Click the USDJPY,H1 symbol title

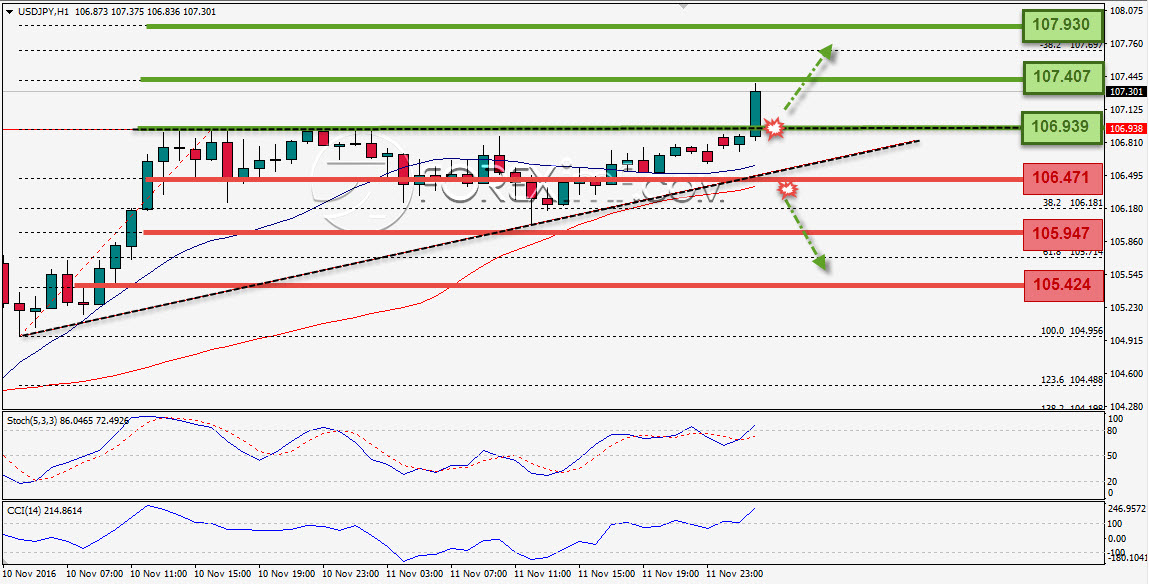click(43, 12)
